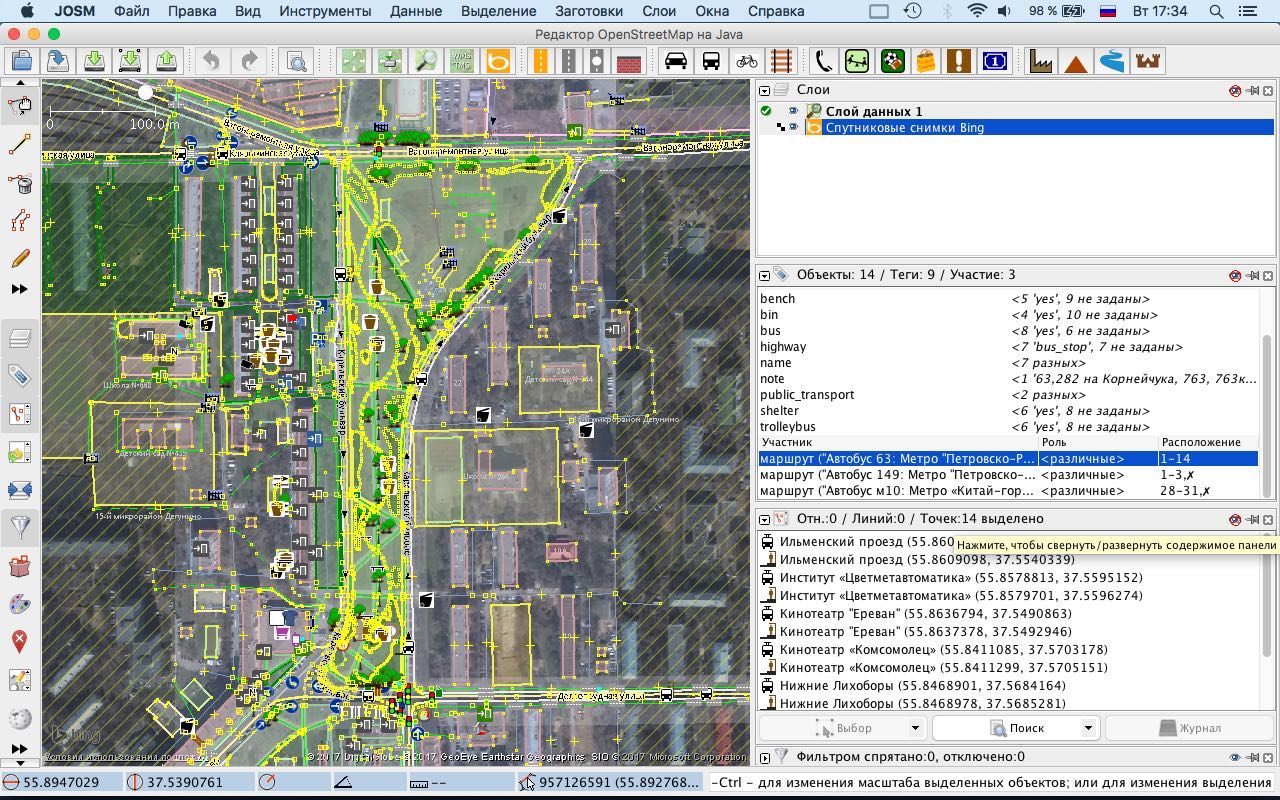Toggle the Filter panel funnel button
This screenshot has height=800, width=1280.
coord(20,527)
